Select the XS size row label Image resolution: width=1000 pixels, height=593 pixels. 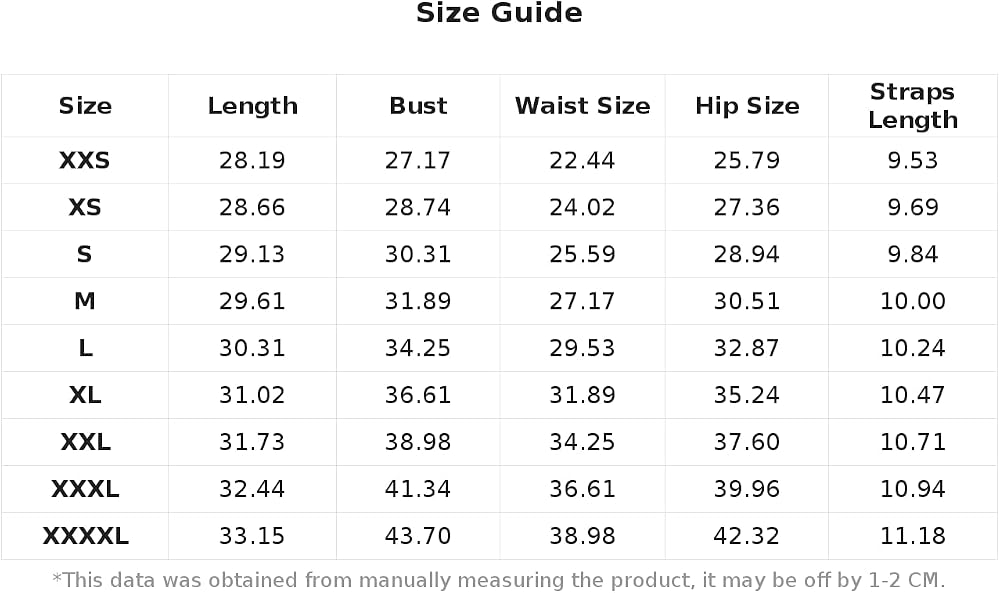click(85, 207)
